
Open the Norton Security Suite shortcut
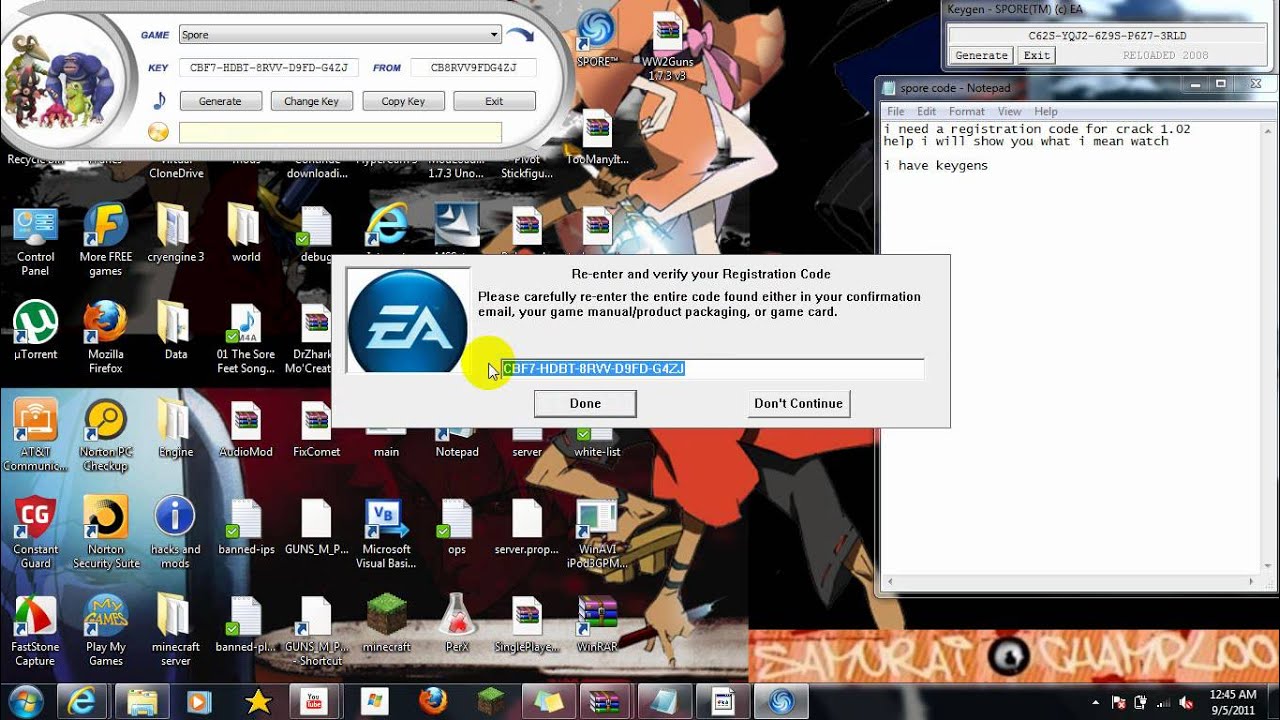(106, 534)
